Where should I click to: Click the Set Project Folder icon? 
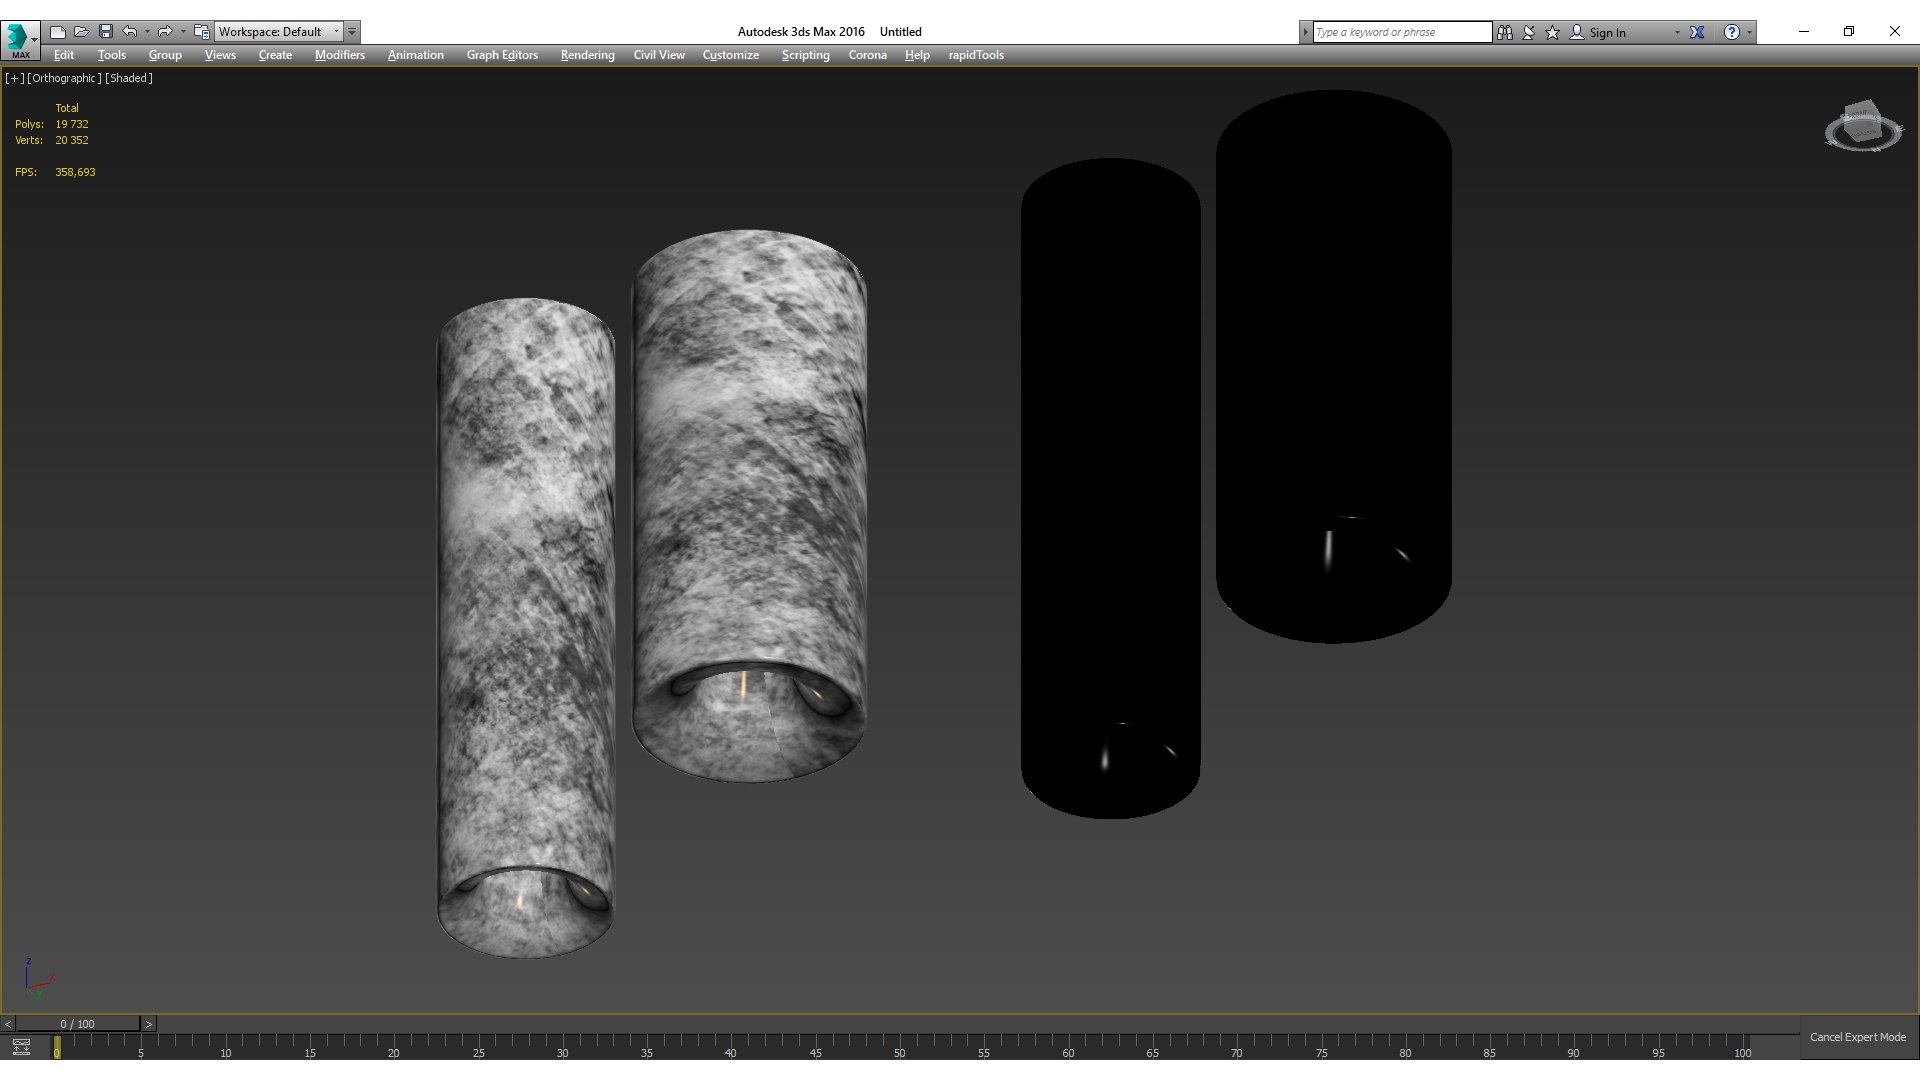[201, 32]
